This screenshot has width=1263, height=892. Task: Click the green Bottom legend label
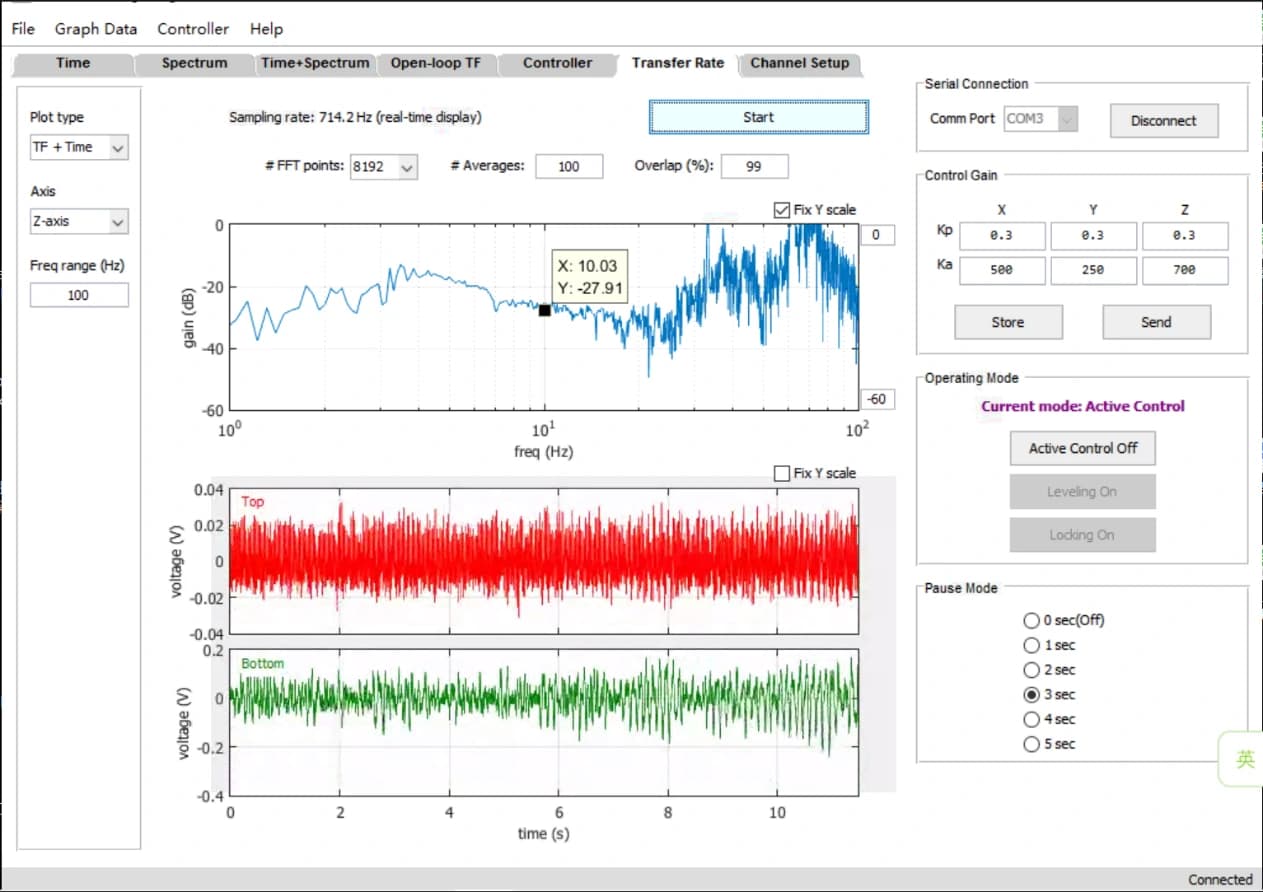(262, 663)
